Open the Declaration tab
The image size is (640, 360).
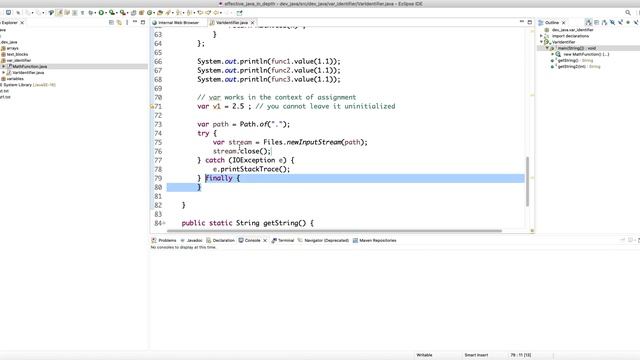220,240
